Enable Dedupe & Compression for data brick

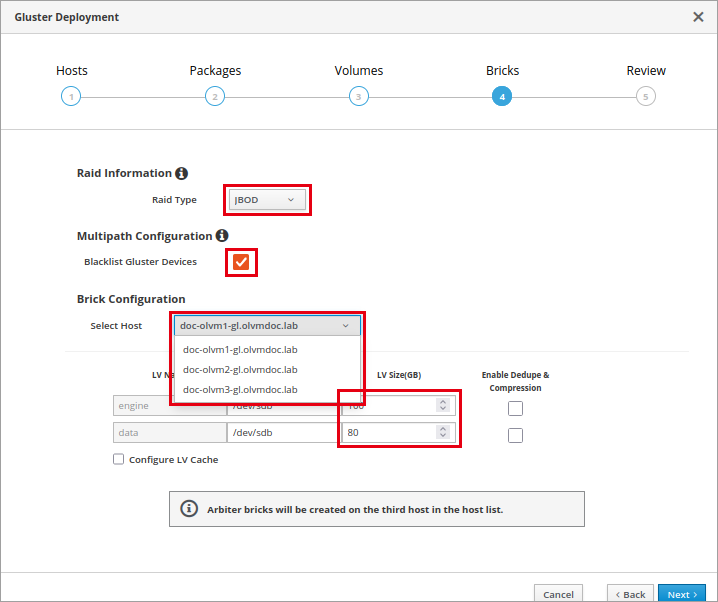tap(515, 435)
